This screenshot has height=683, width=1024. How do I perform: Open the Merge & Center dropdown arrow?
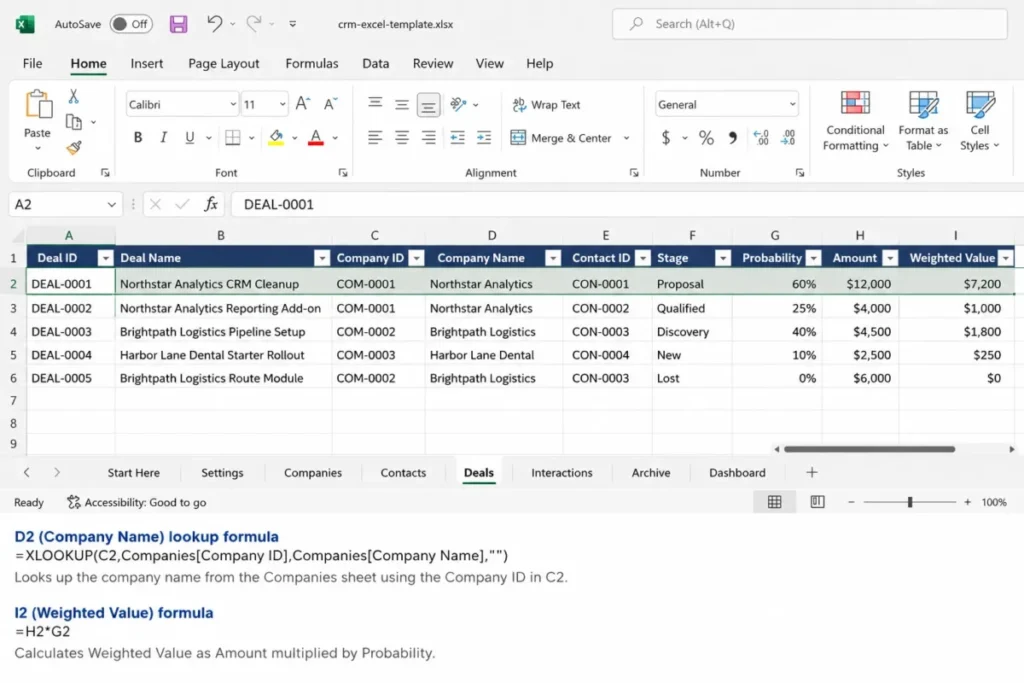626,138
